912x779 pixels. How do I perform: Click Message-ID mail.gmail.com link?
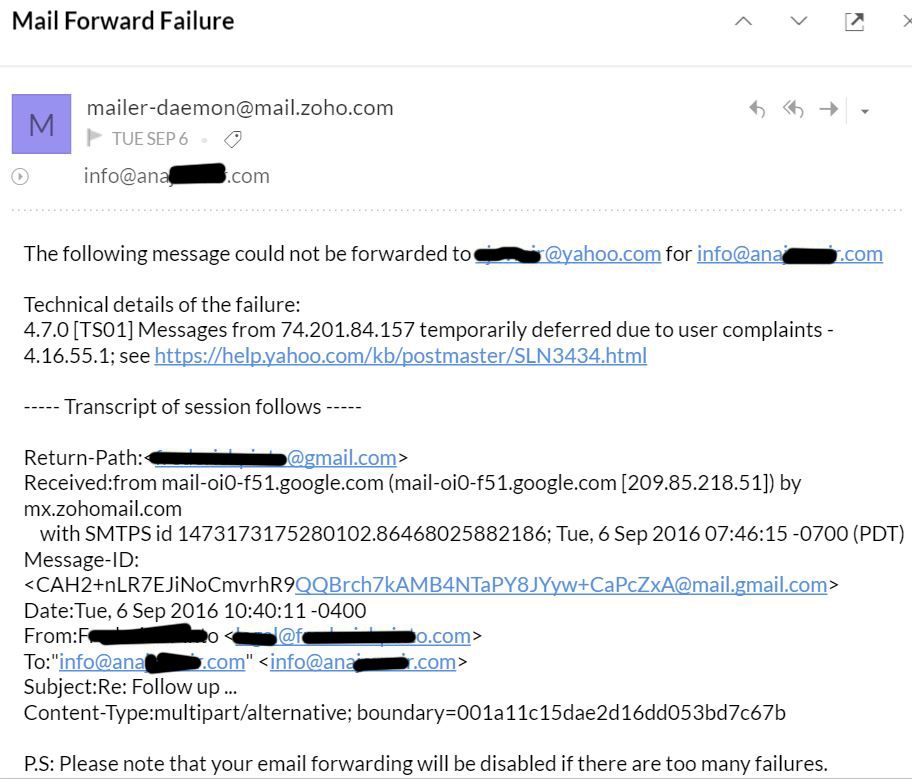pos(560,584)
